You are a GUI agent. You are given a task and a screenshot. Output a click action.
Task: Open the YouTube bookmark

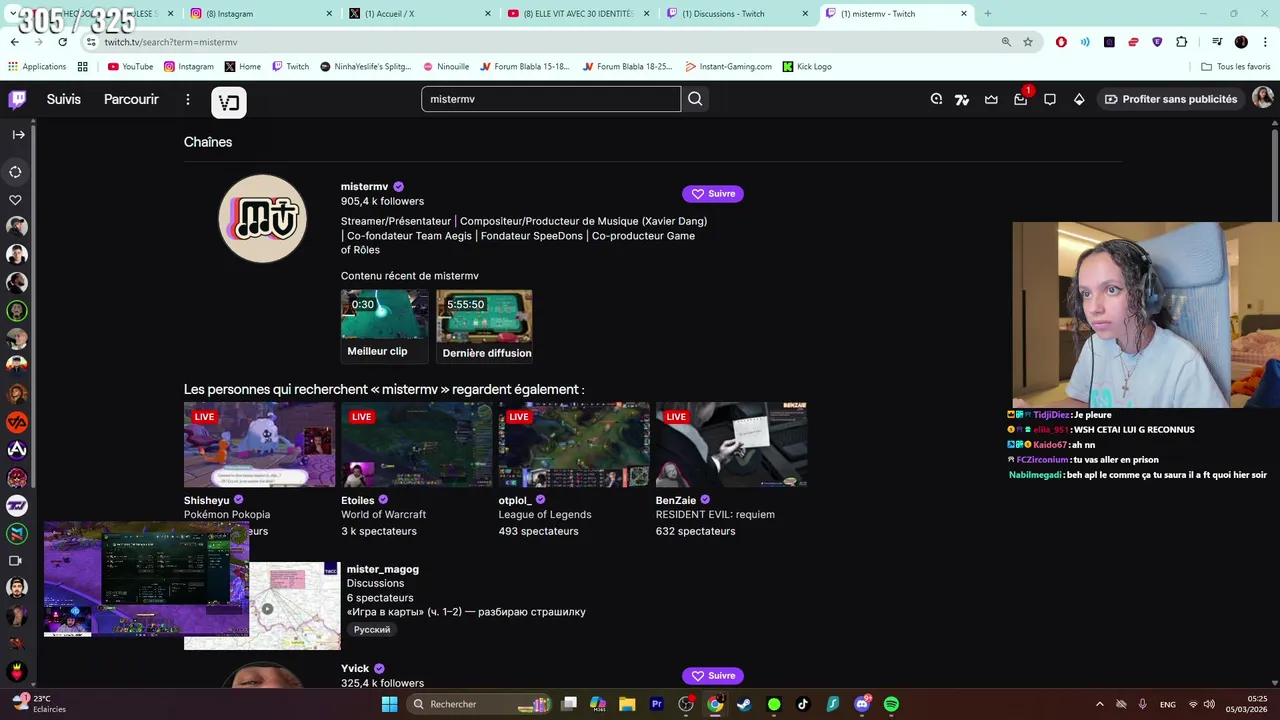tap(130, 67)
